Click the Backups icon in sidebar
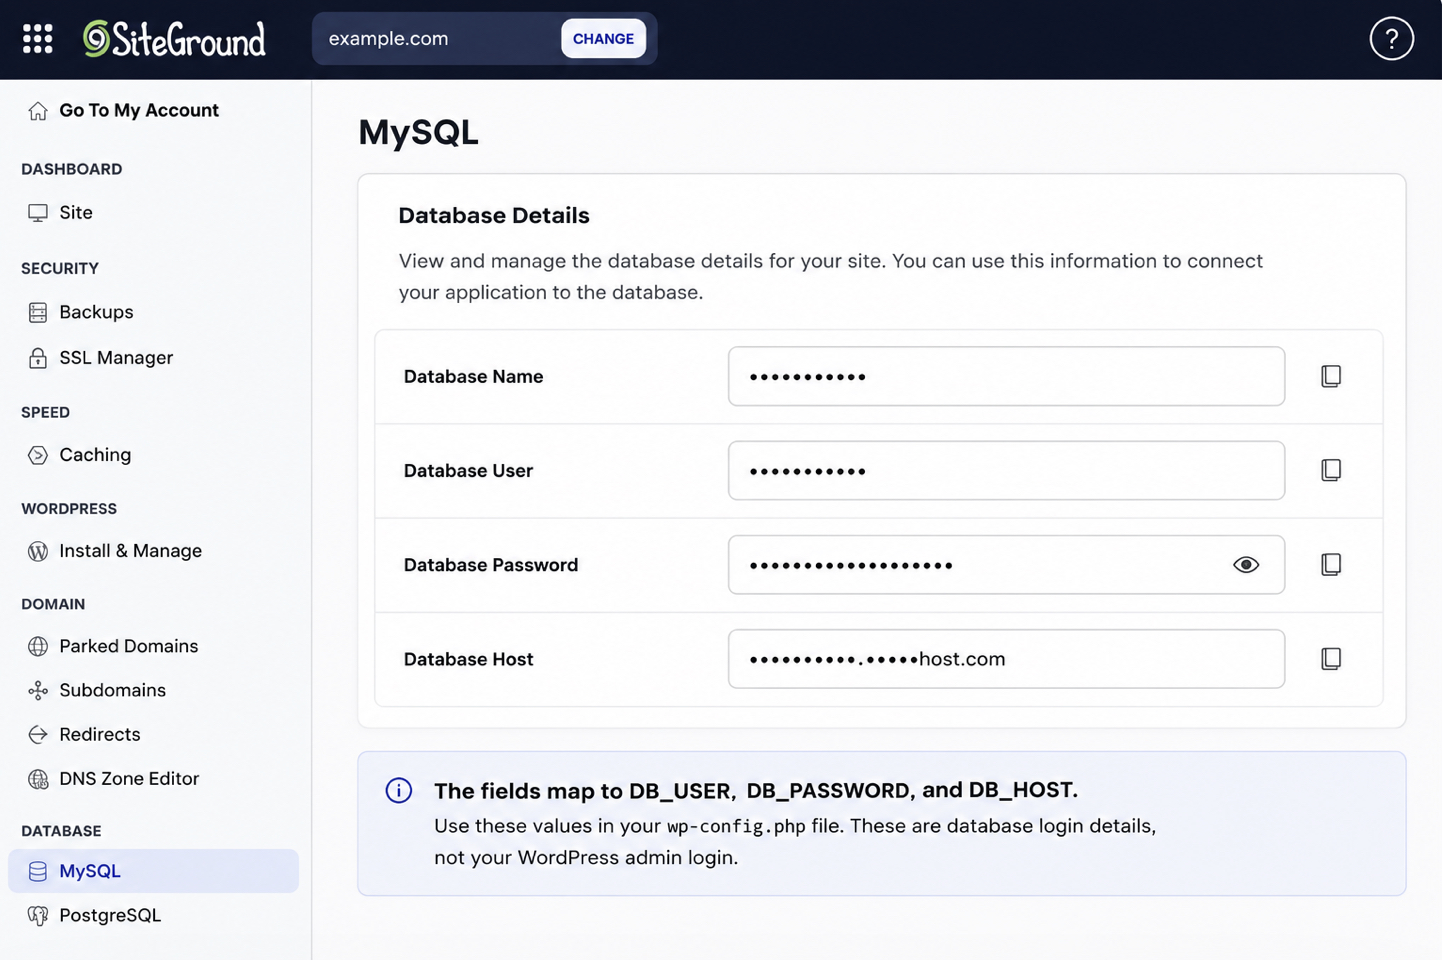Viewport: 1442px width, 960px height. [38, 312]
